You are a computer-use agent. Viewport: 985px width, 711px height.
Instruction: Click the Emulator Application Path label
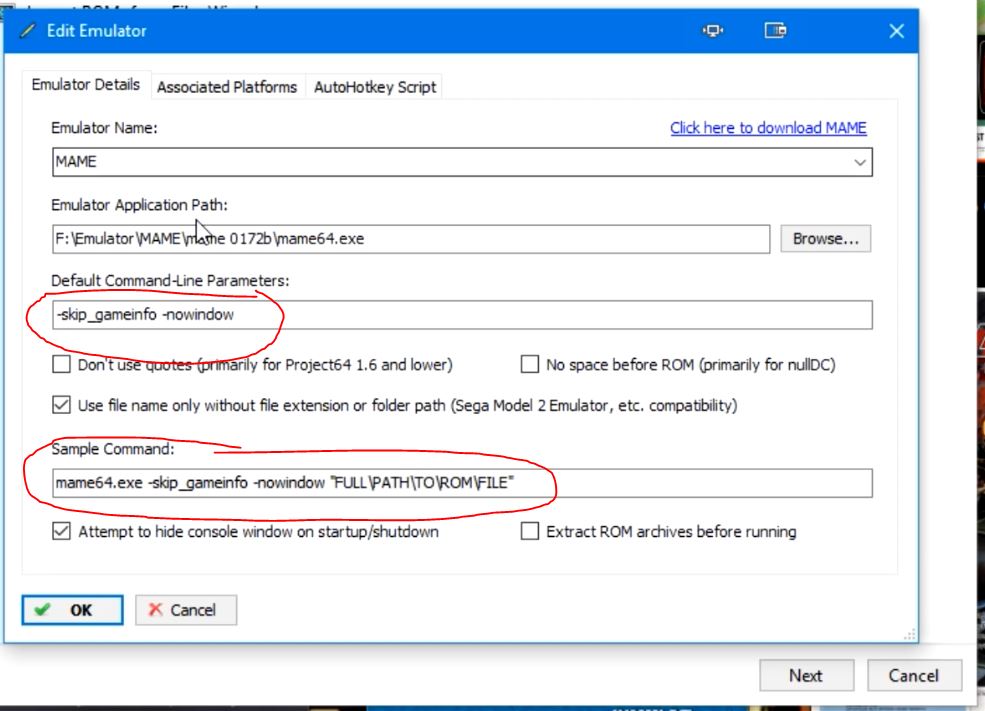(139, 205)
